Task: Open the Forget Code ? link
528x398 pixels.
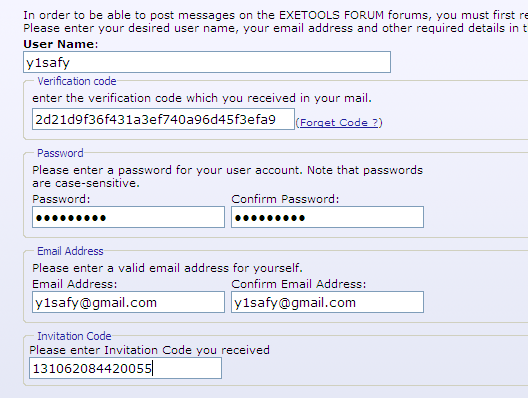Action: 339,123
